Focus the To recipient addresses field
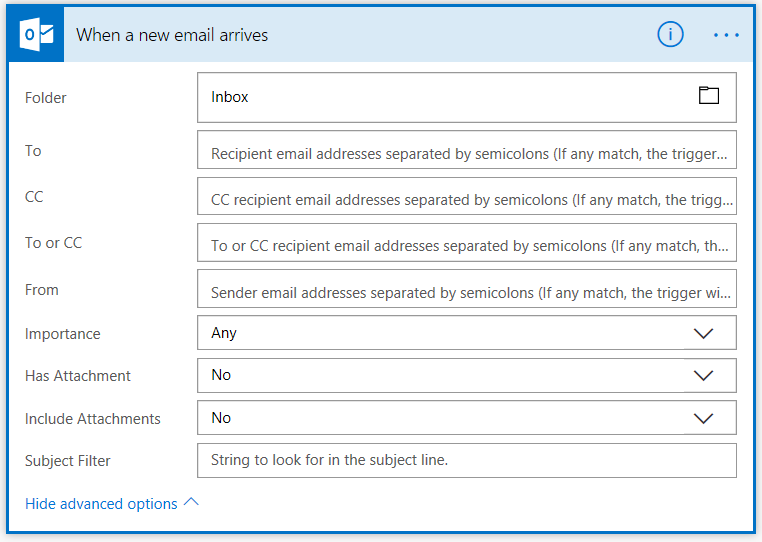 tap(466, 155)
